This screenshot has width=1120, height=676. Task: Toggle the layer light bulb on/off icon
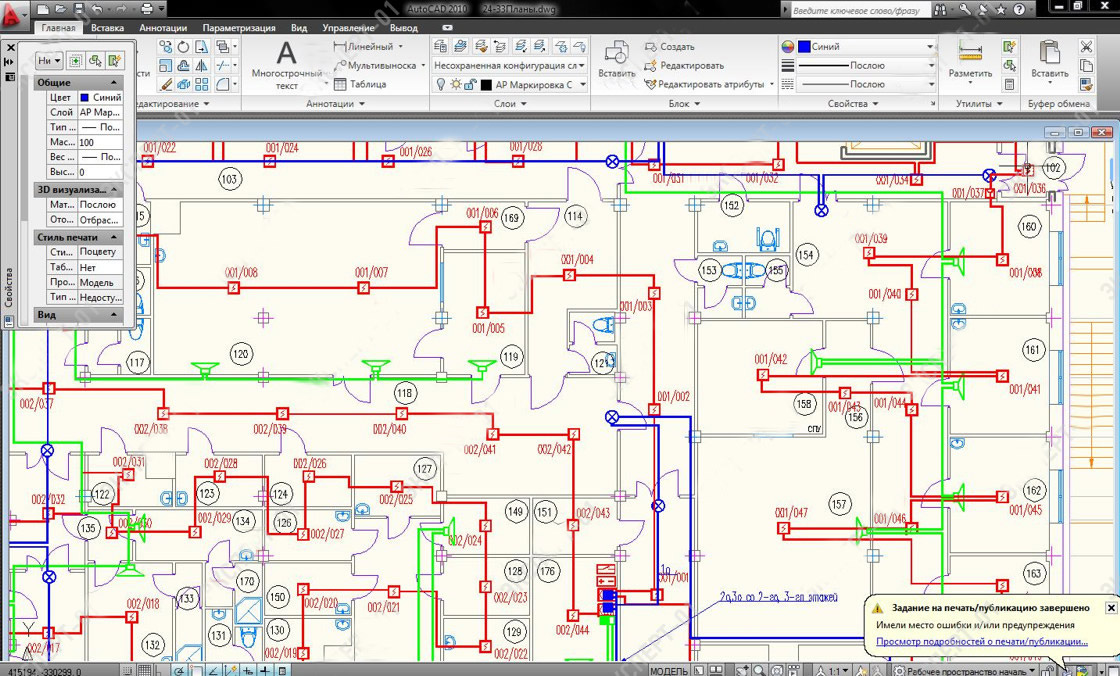(x=440, y=85)
